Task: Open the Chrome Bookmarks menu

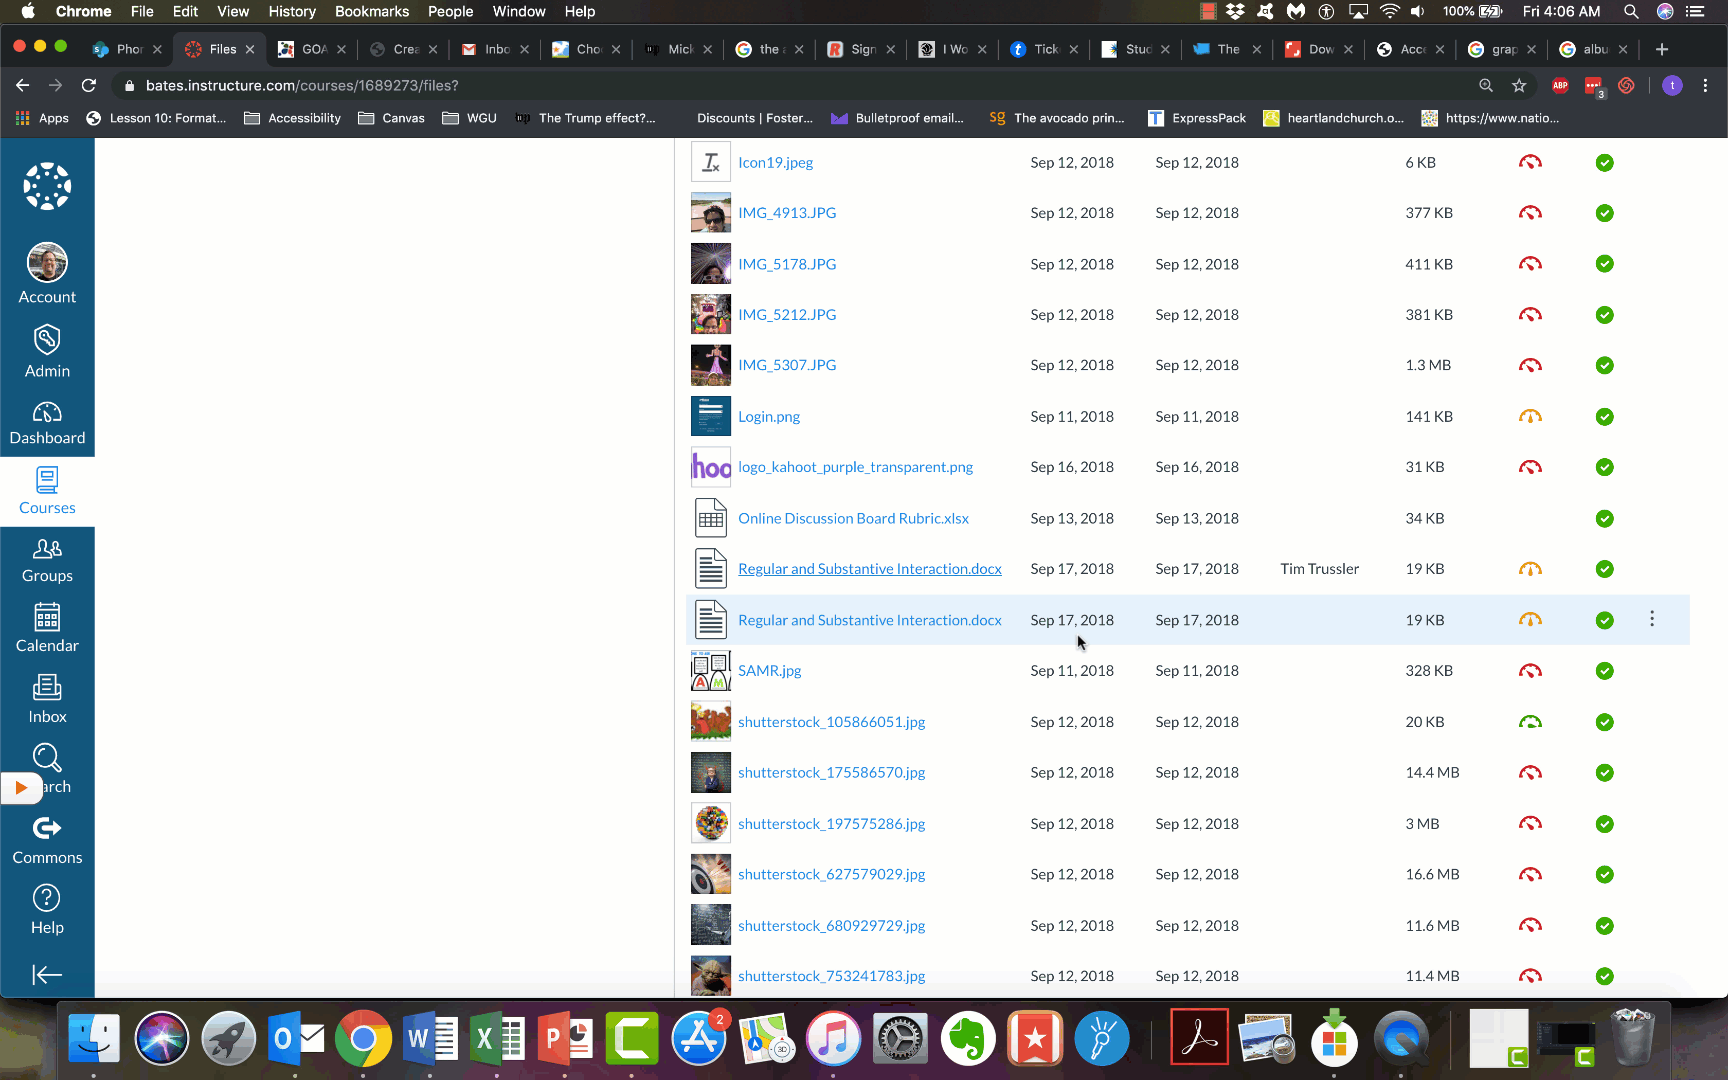Action: coord(372,11)
